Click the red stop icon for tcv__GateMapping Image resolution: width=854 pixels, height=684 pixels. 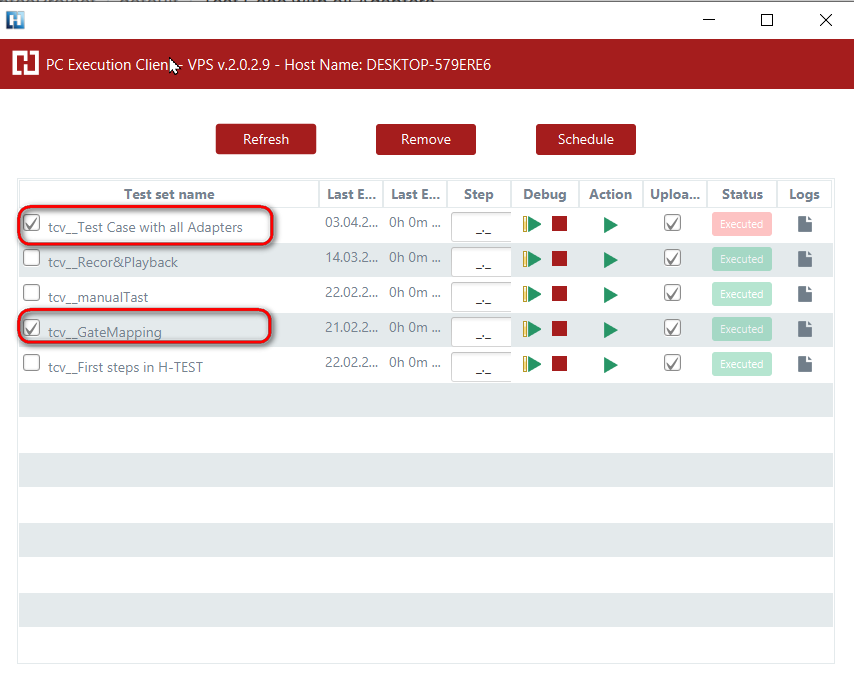(559, 330)
